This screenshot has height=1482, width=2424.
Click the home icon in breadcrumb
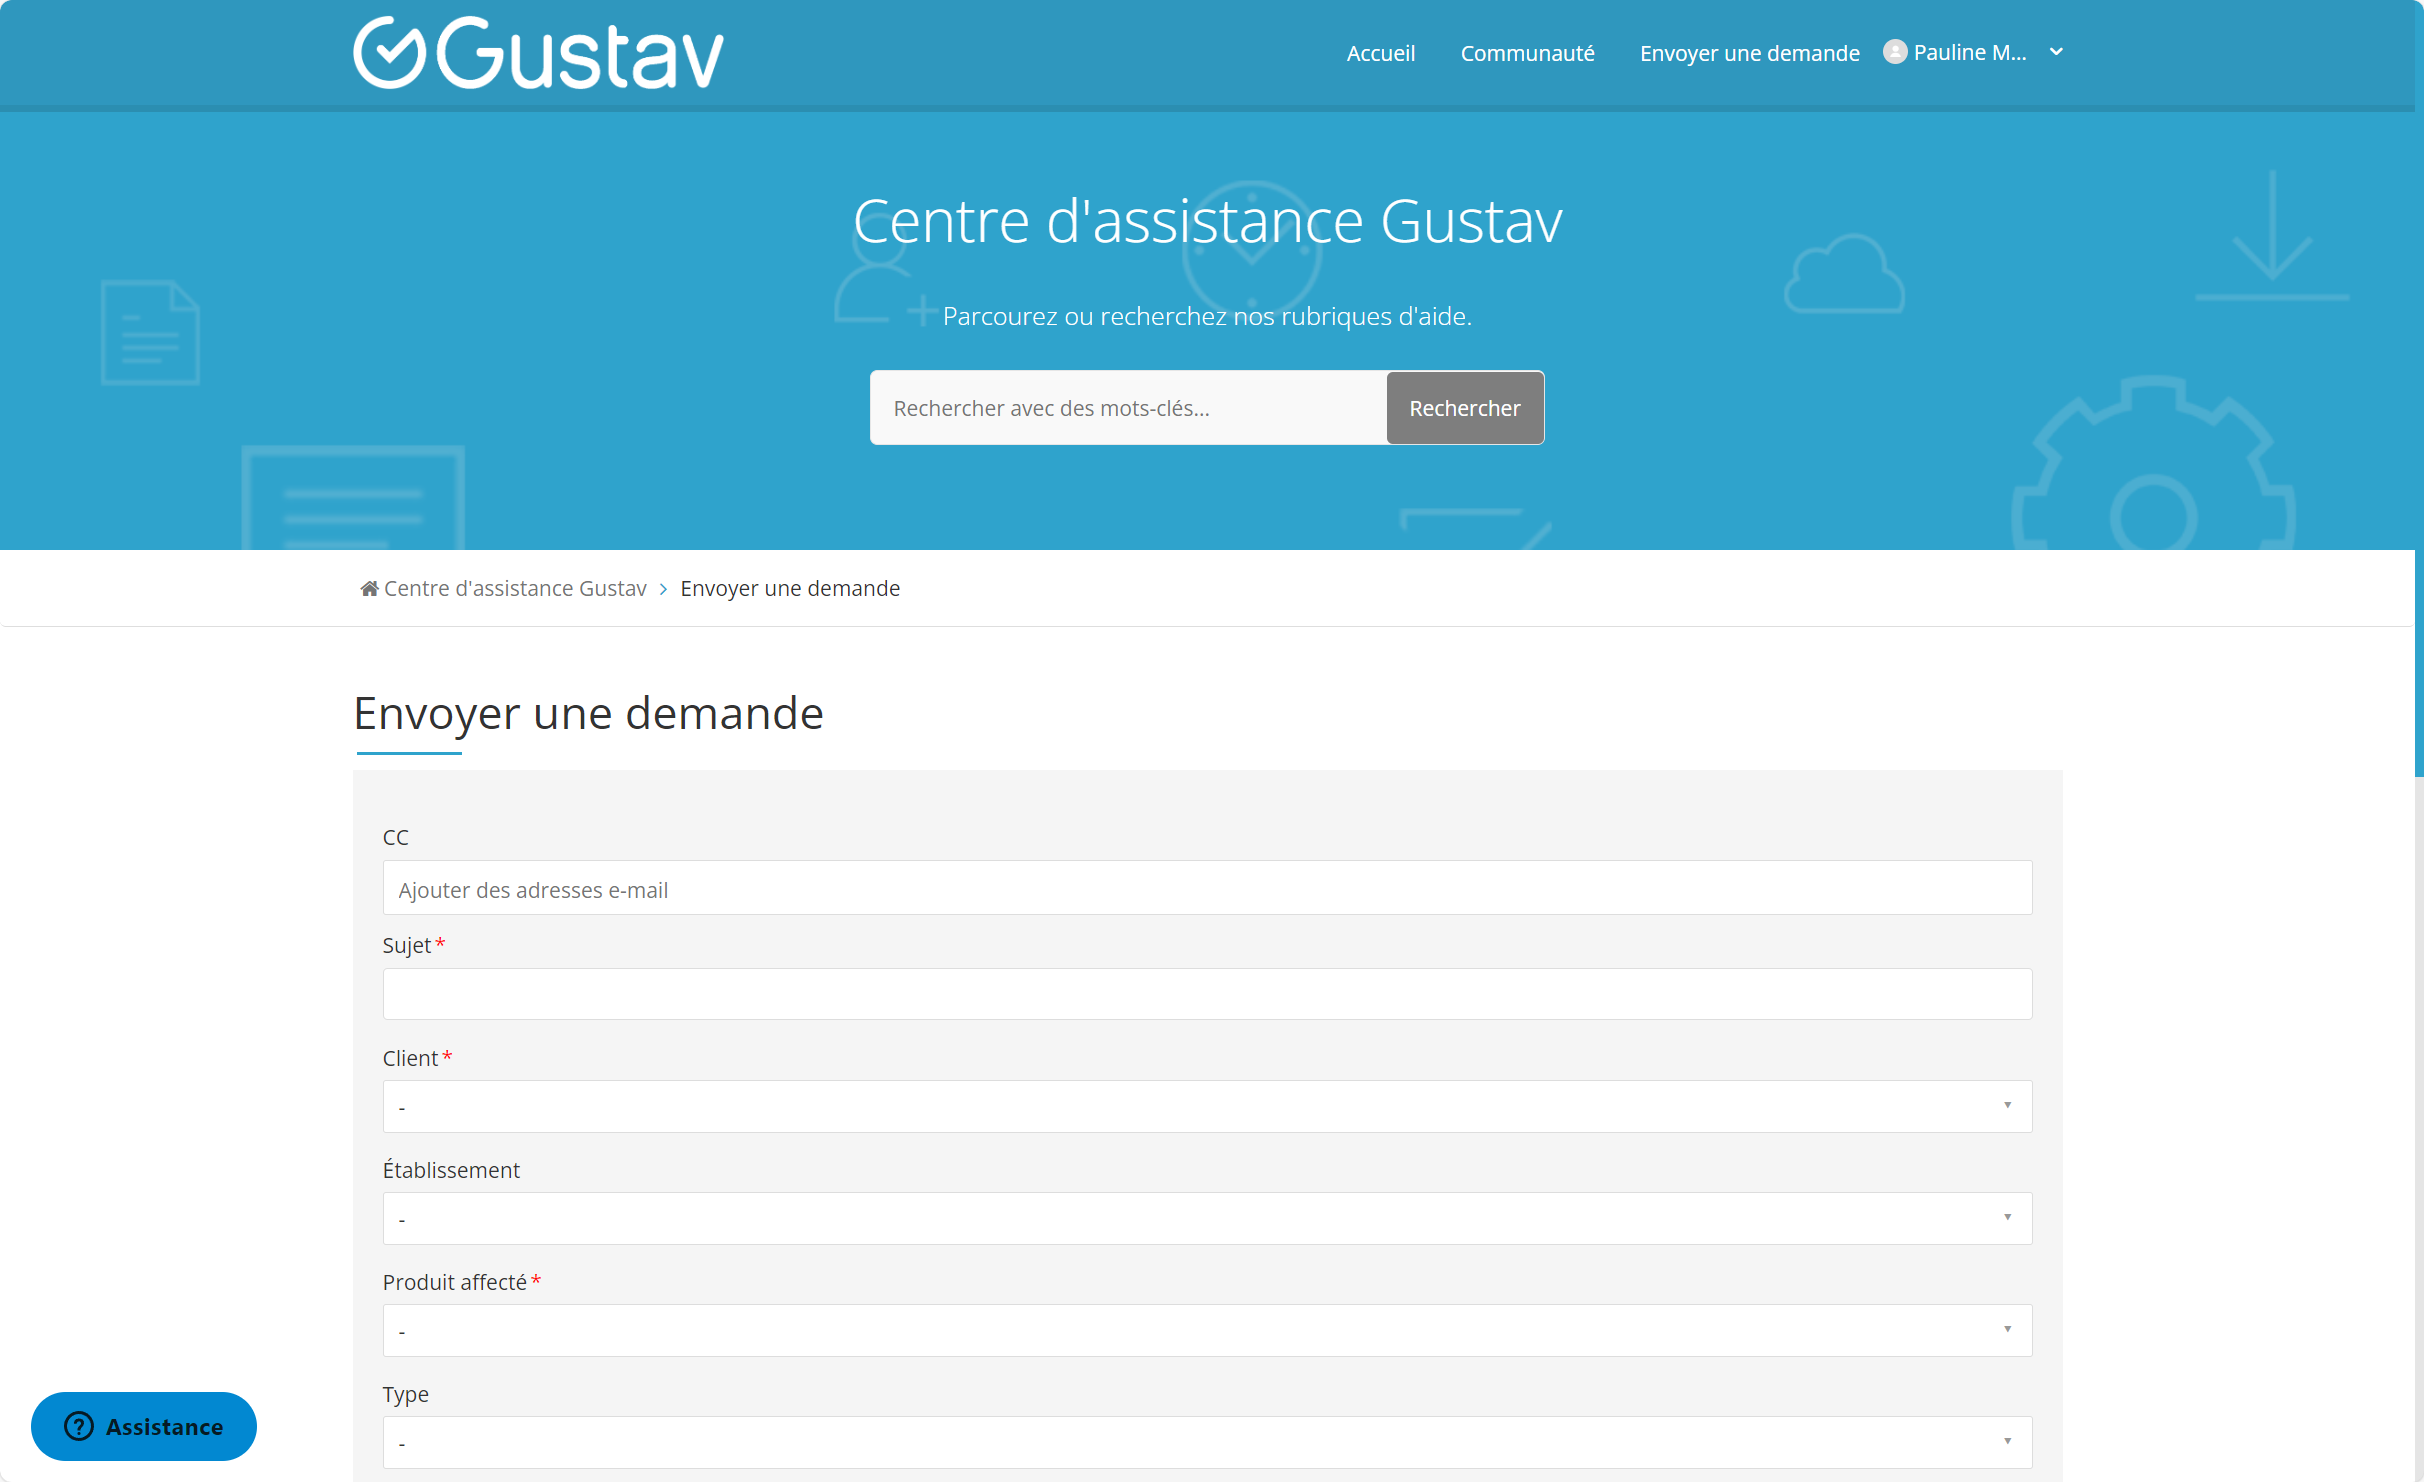(x=369, y=589)
